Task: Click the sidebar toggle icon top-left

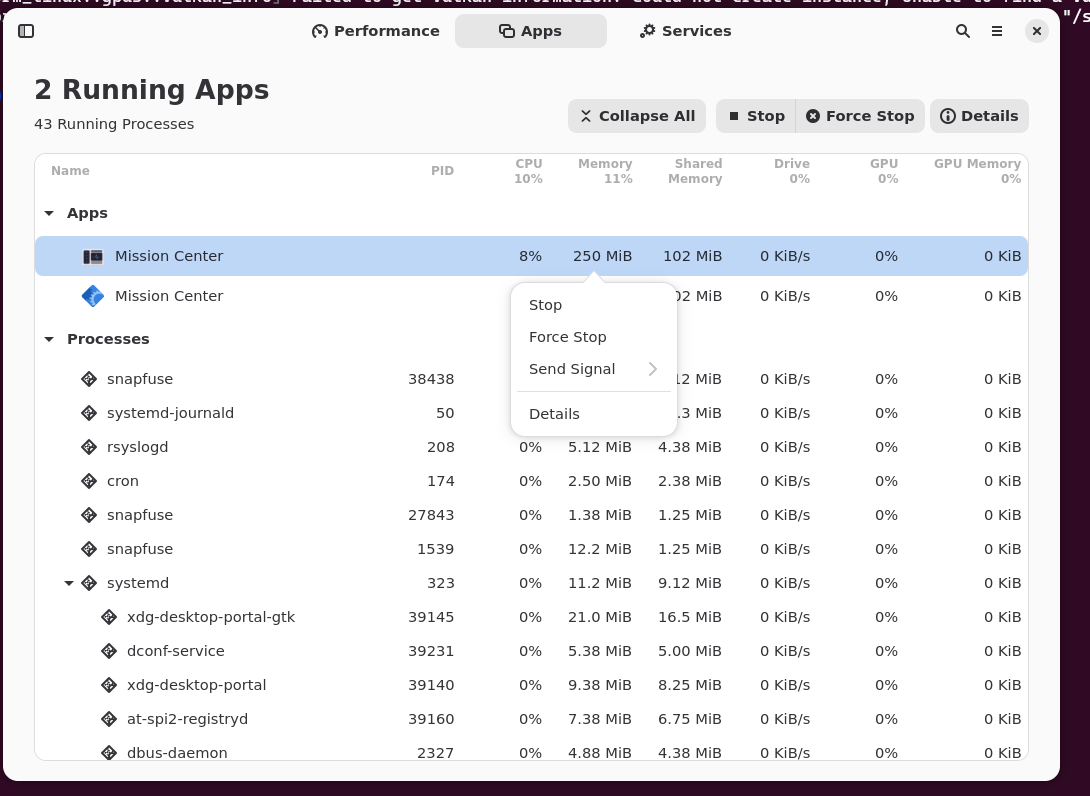Action: 26,31
